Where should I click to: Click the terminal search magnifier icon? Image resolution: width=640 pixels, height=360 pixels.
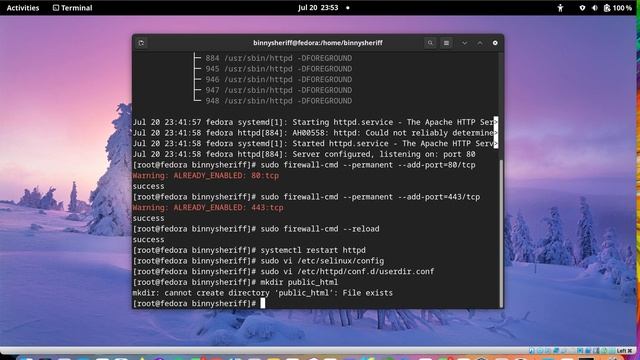(430, 43)
